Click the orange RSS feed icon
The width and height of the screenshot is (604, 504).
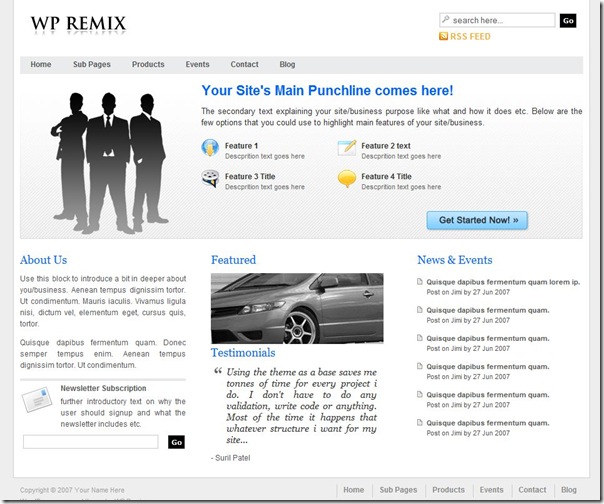443,36
